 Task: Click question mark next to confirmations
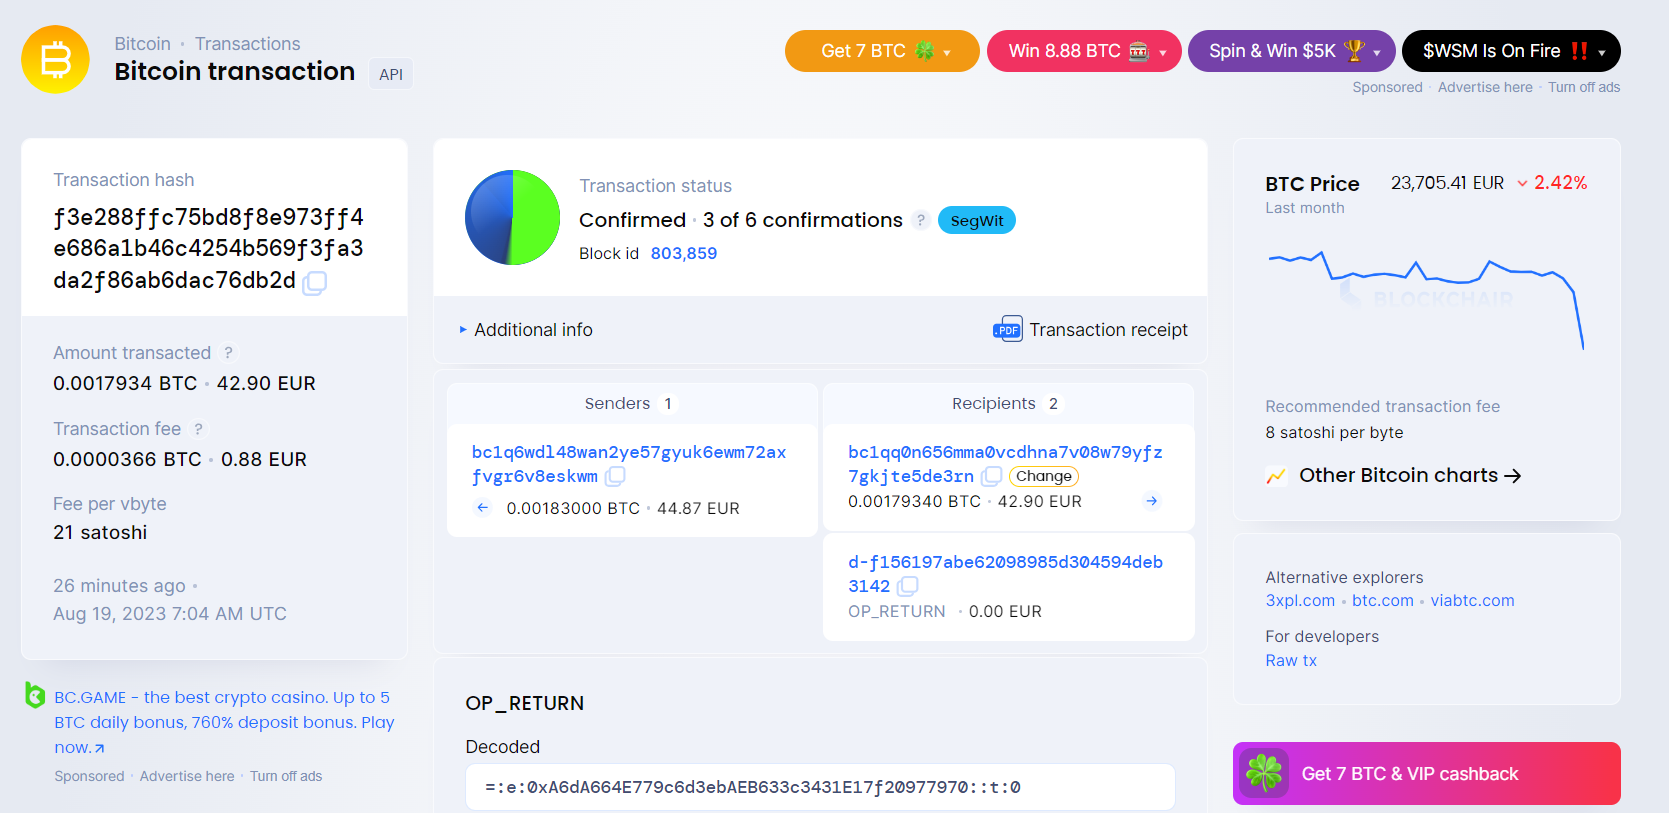(921, 220)
